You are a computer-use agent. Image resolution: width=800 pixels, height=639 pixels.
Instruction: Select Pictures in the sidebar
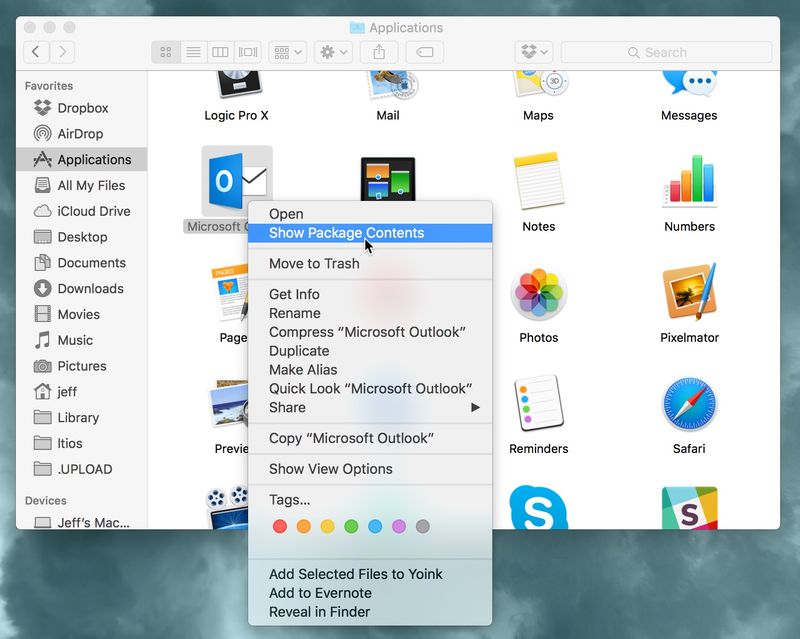coord(82,366)
